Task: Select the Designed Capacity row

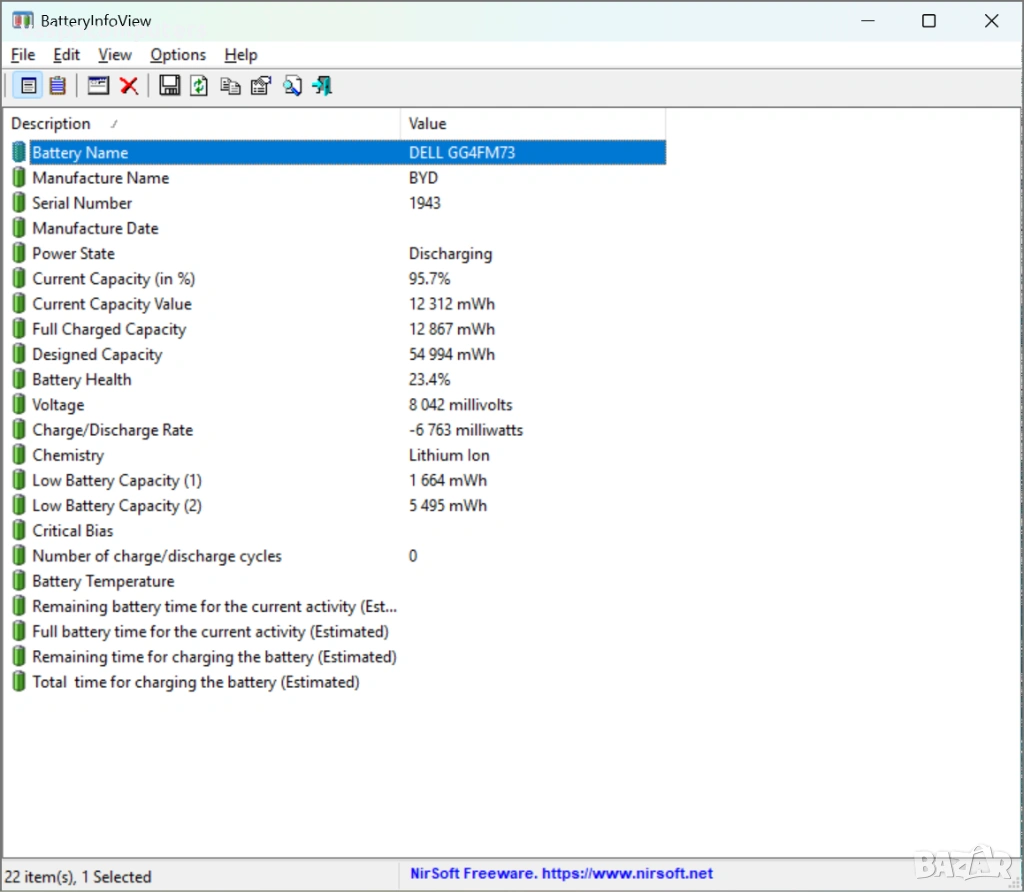Action: (97, 355)
